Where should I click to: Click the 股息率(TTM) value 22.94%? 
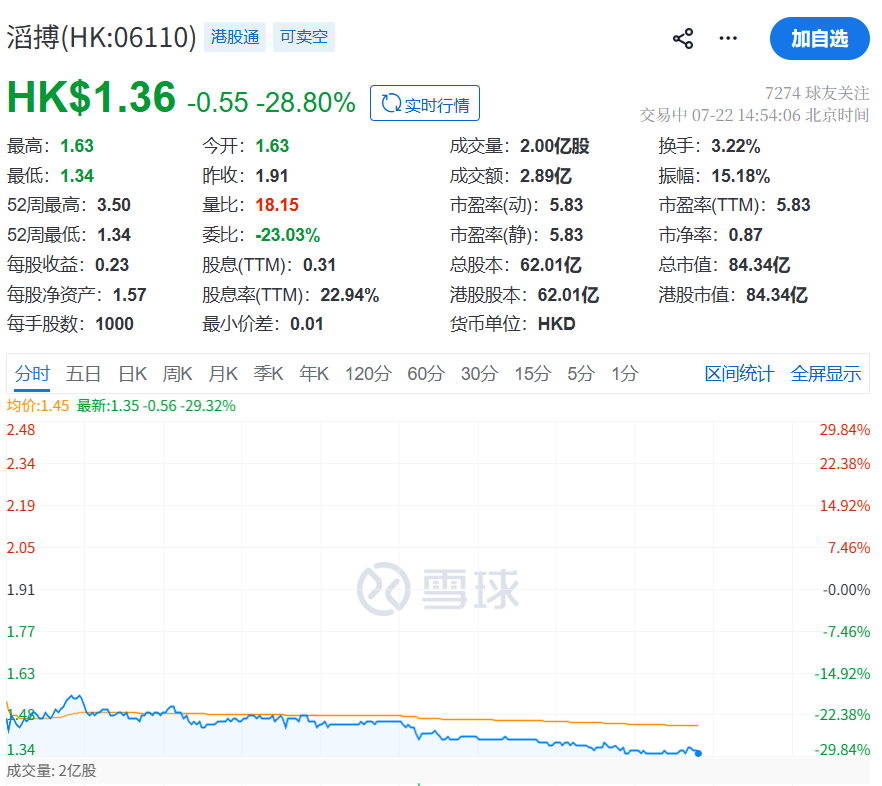tap(349, 295)
